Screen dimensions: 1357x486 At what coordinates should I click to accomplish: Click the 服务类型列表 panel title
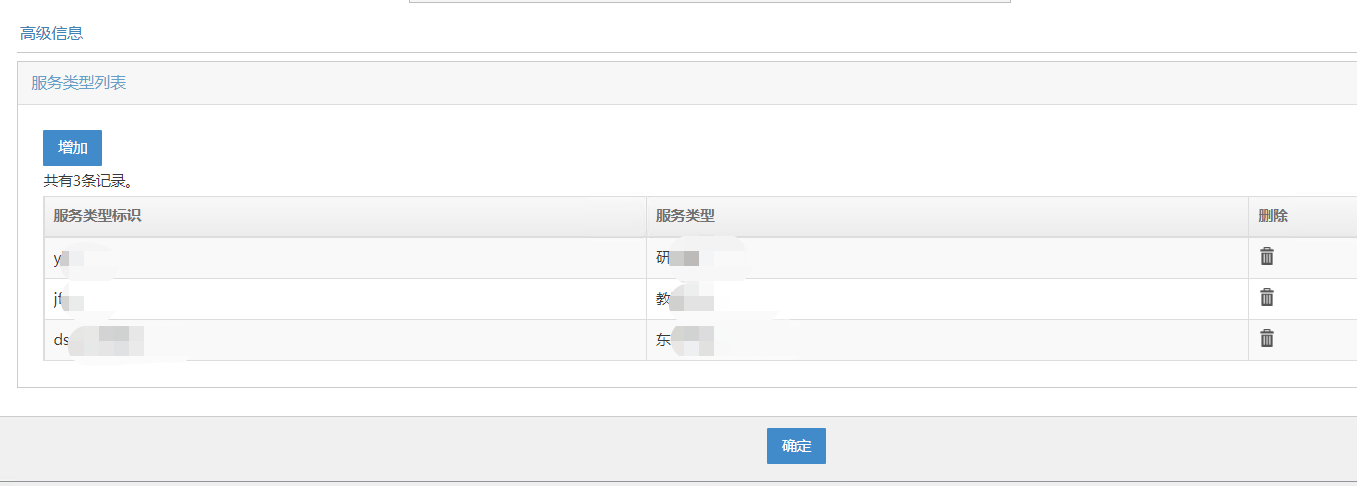coord(79,83)
